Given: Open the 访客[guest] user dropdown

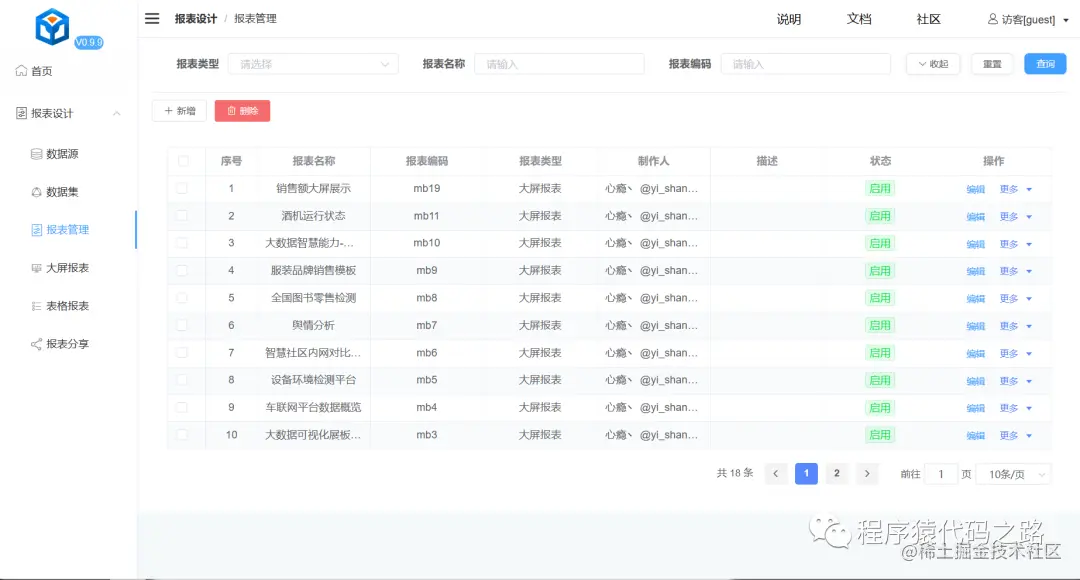Looking at the screenshot, I should point(1028,19).
